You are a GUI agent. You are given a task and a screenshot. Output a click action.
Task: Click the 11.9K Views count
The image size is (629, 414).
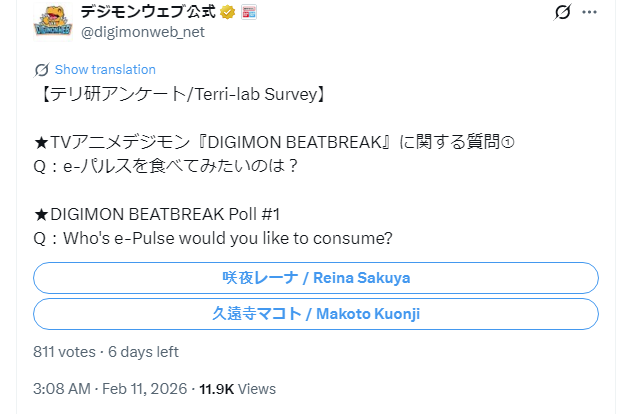point(237,388)
